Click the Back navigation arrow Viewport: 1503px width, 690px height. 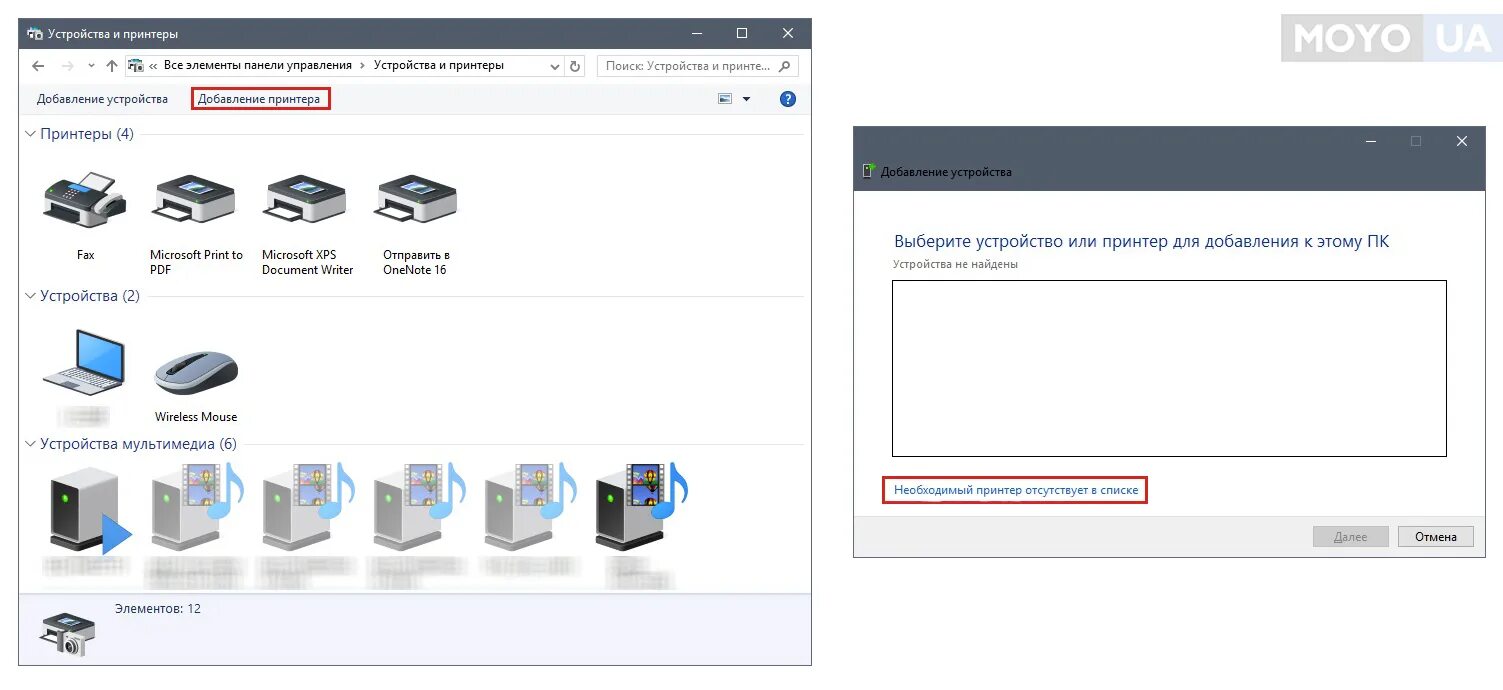[x=38, y=66]
